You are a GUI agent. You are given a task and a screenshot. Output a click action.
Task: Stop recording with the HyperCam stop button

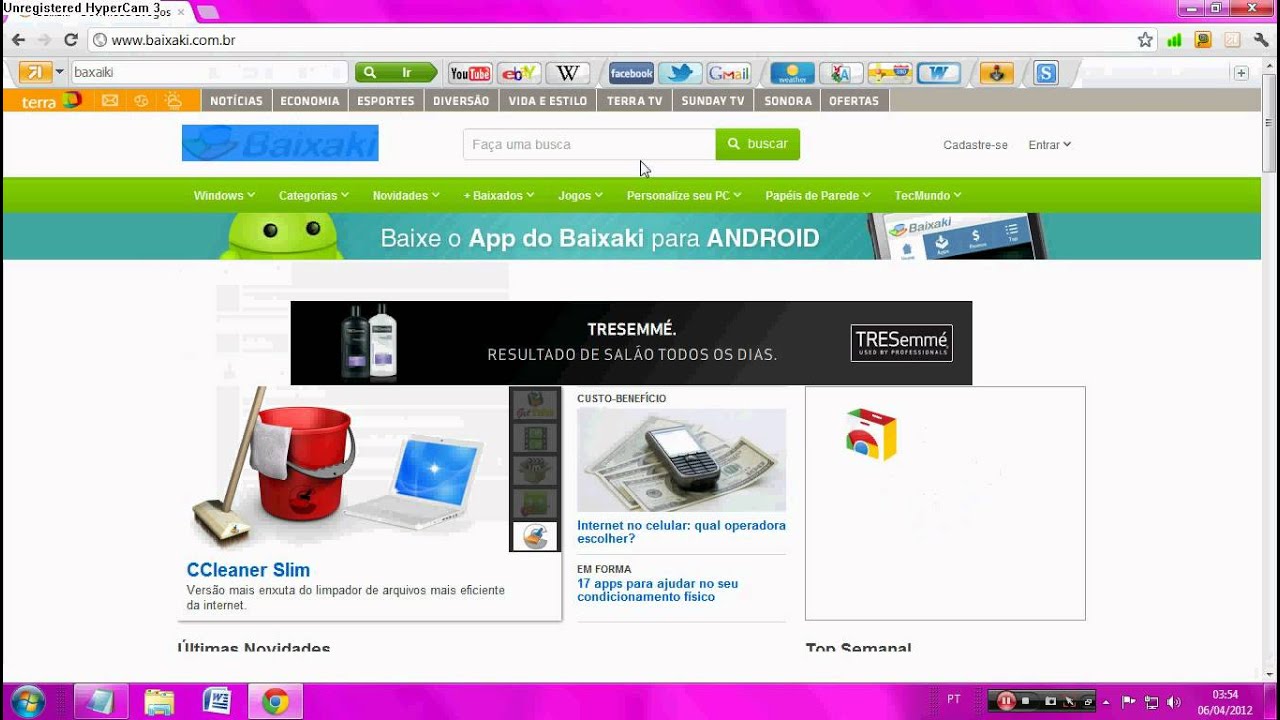[x=1026, y=702]
